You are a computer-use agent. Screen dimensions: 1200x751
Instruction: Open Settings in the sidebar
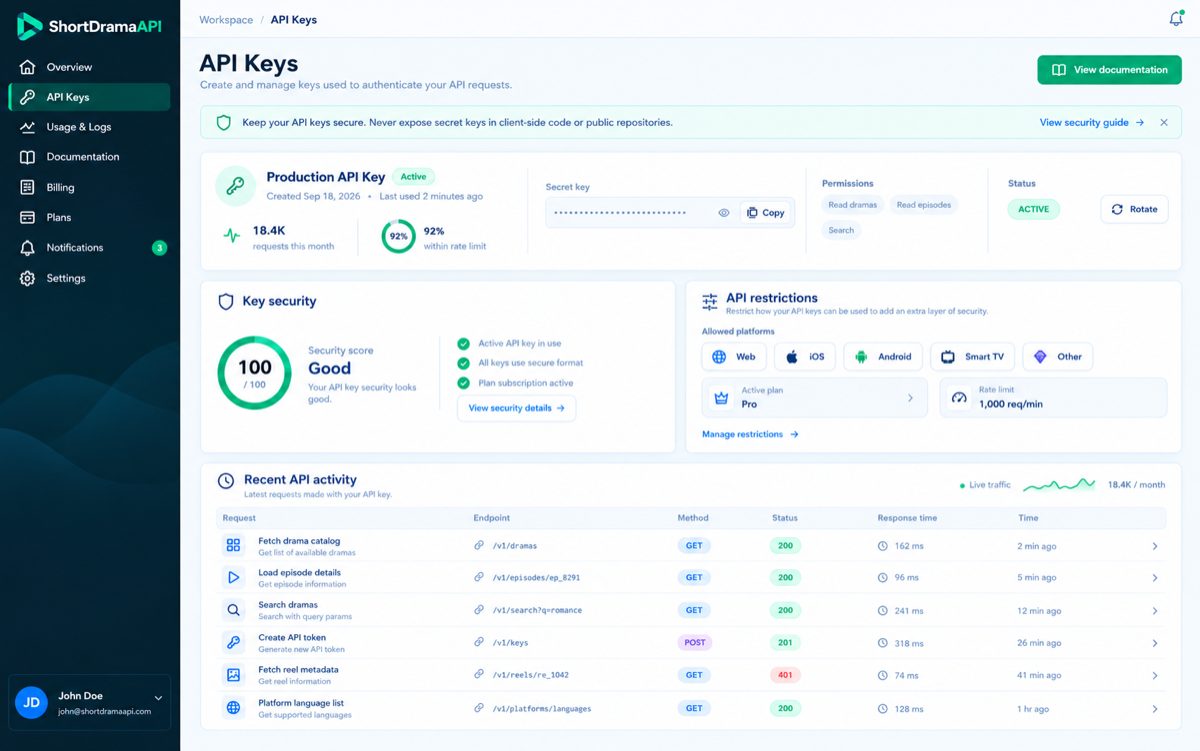(x=89, y=278)
